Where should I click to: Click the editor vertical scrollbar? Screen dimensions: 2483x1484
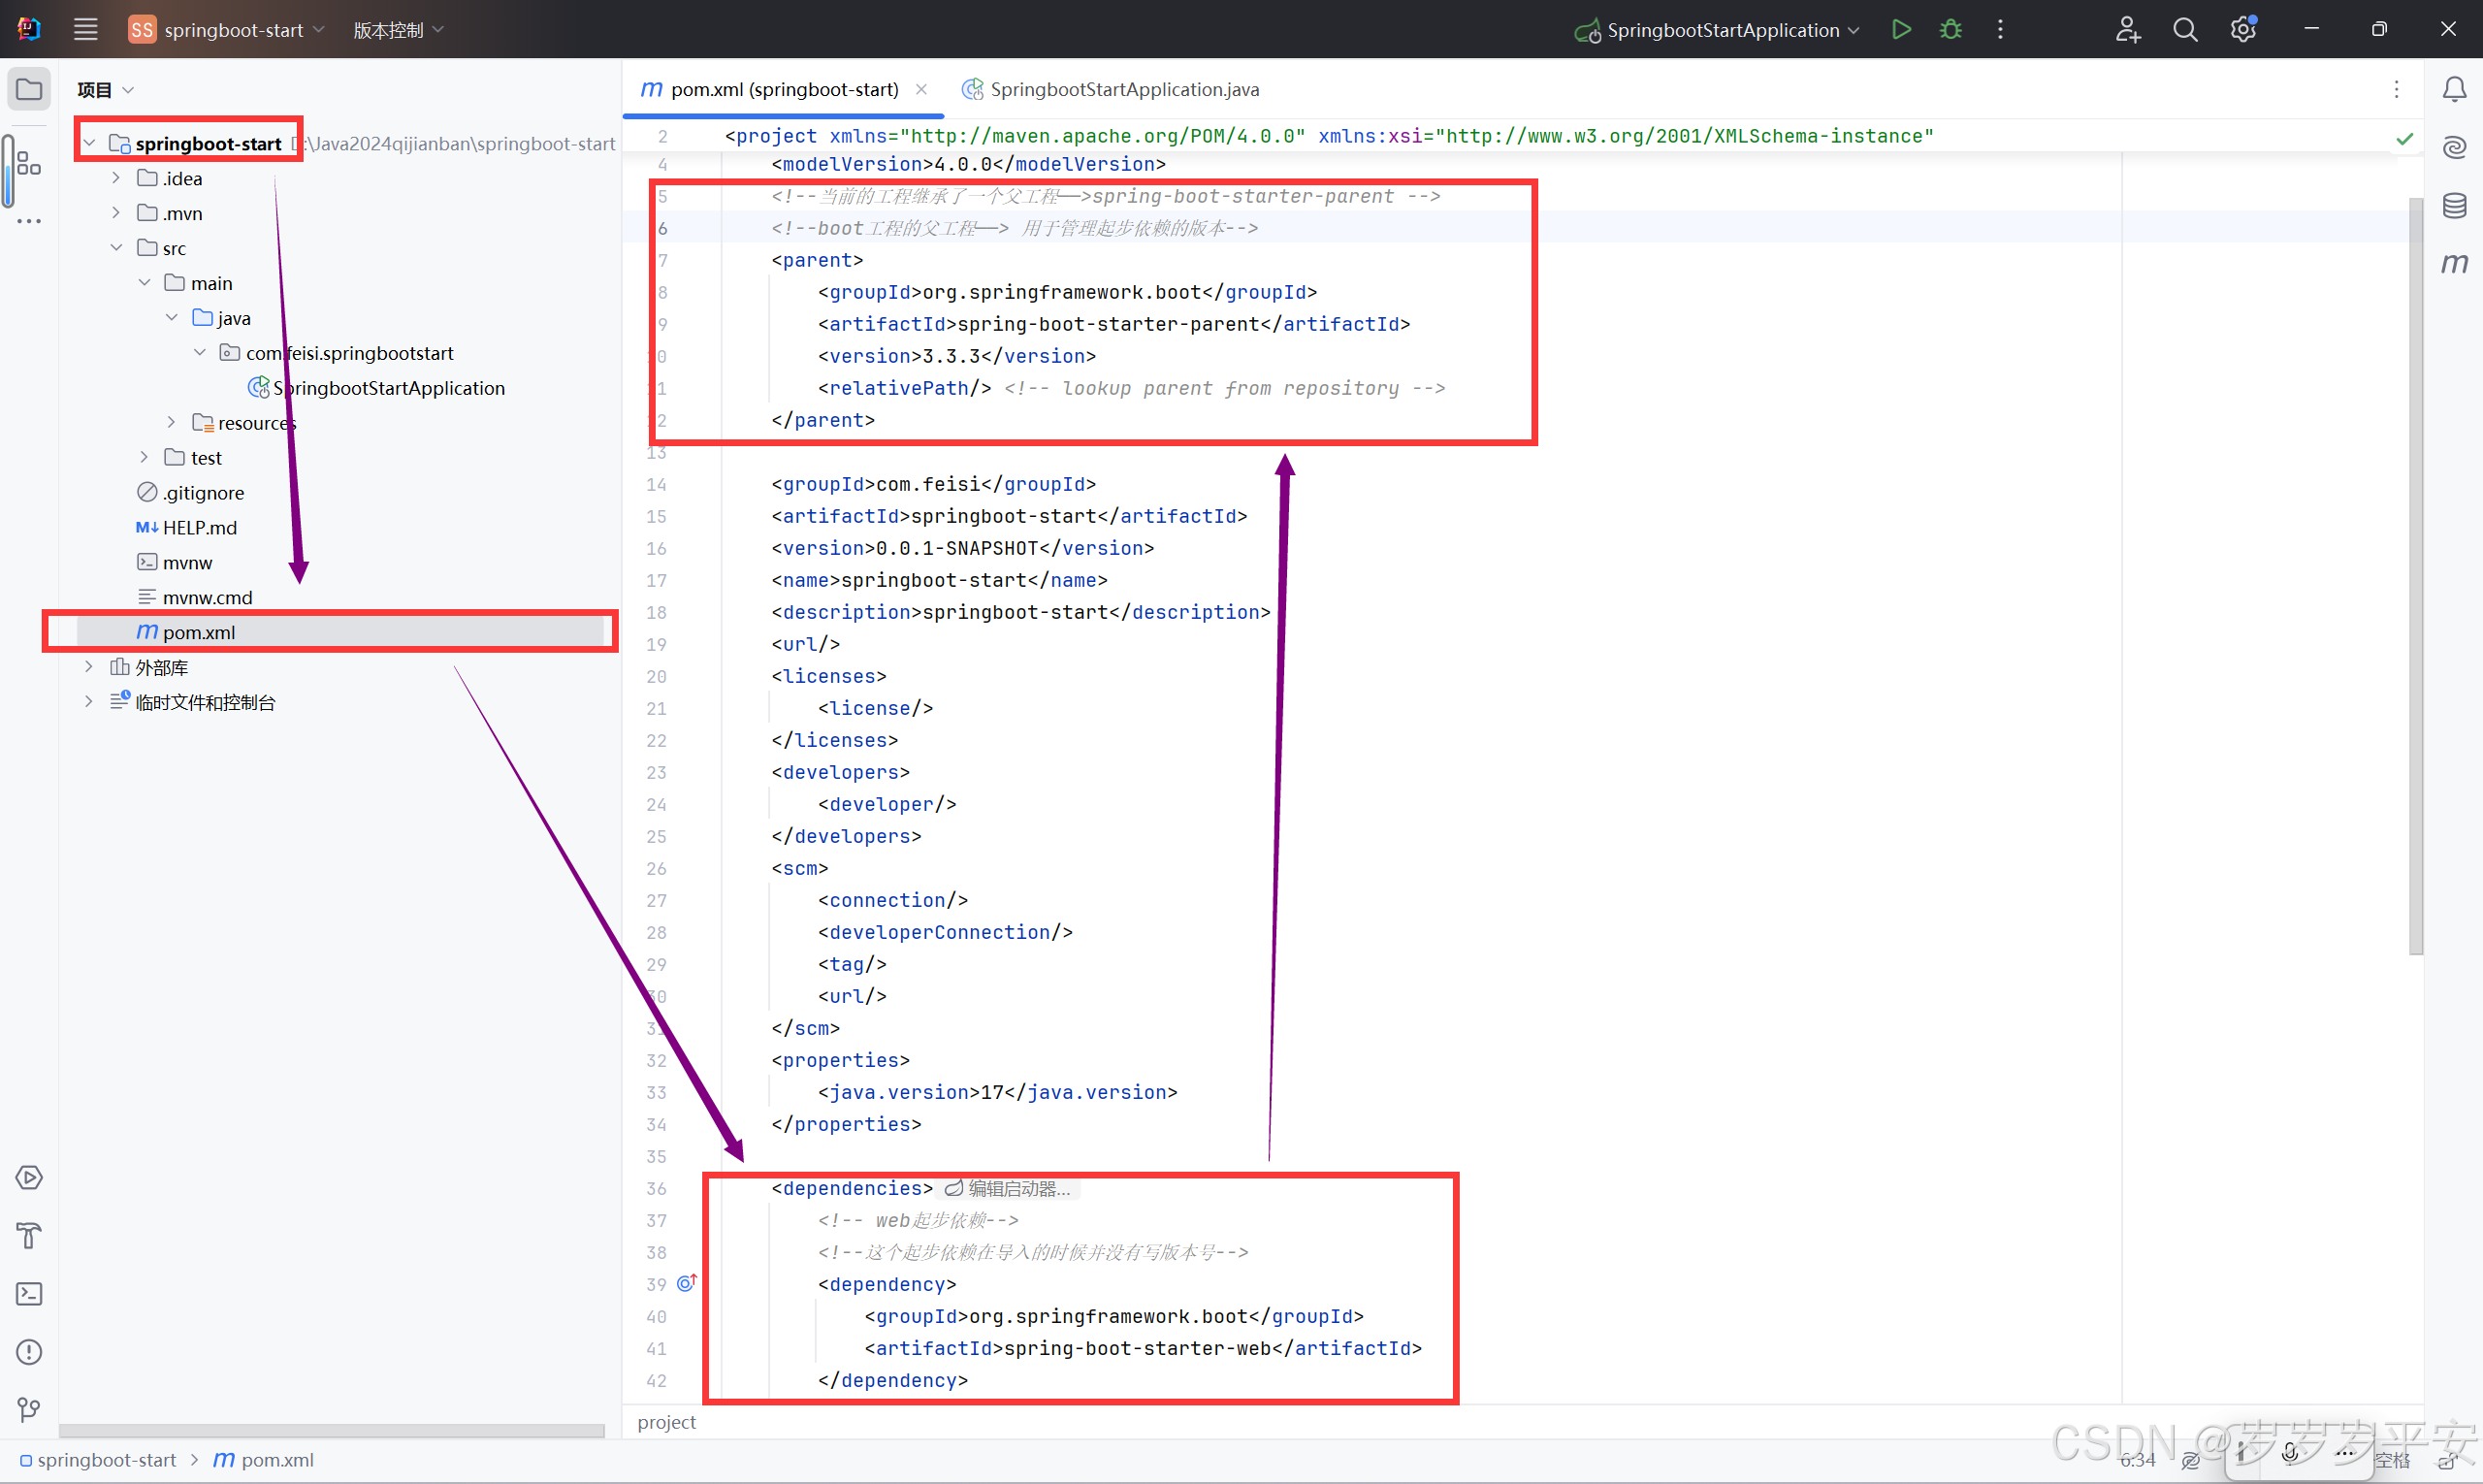click(x=2415, y=576)
